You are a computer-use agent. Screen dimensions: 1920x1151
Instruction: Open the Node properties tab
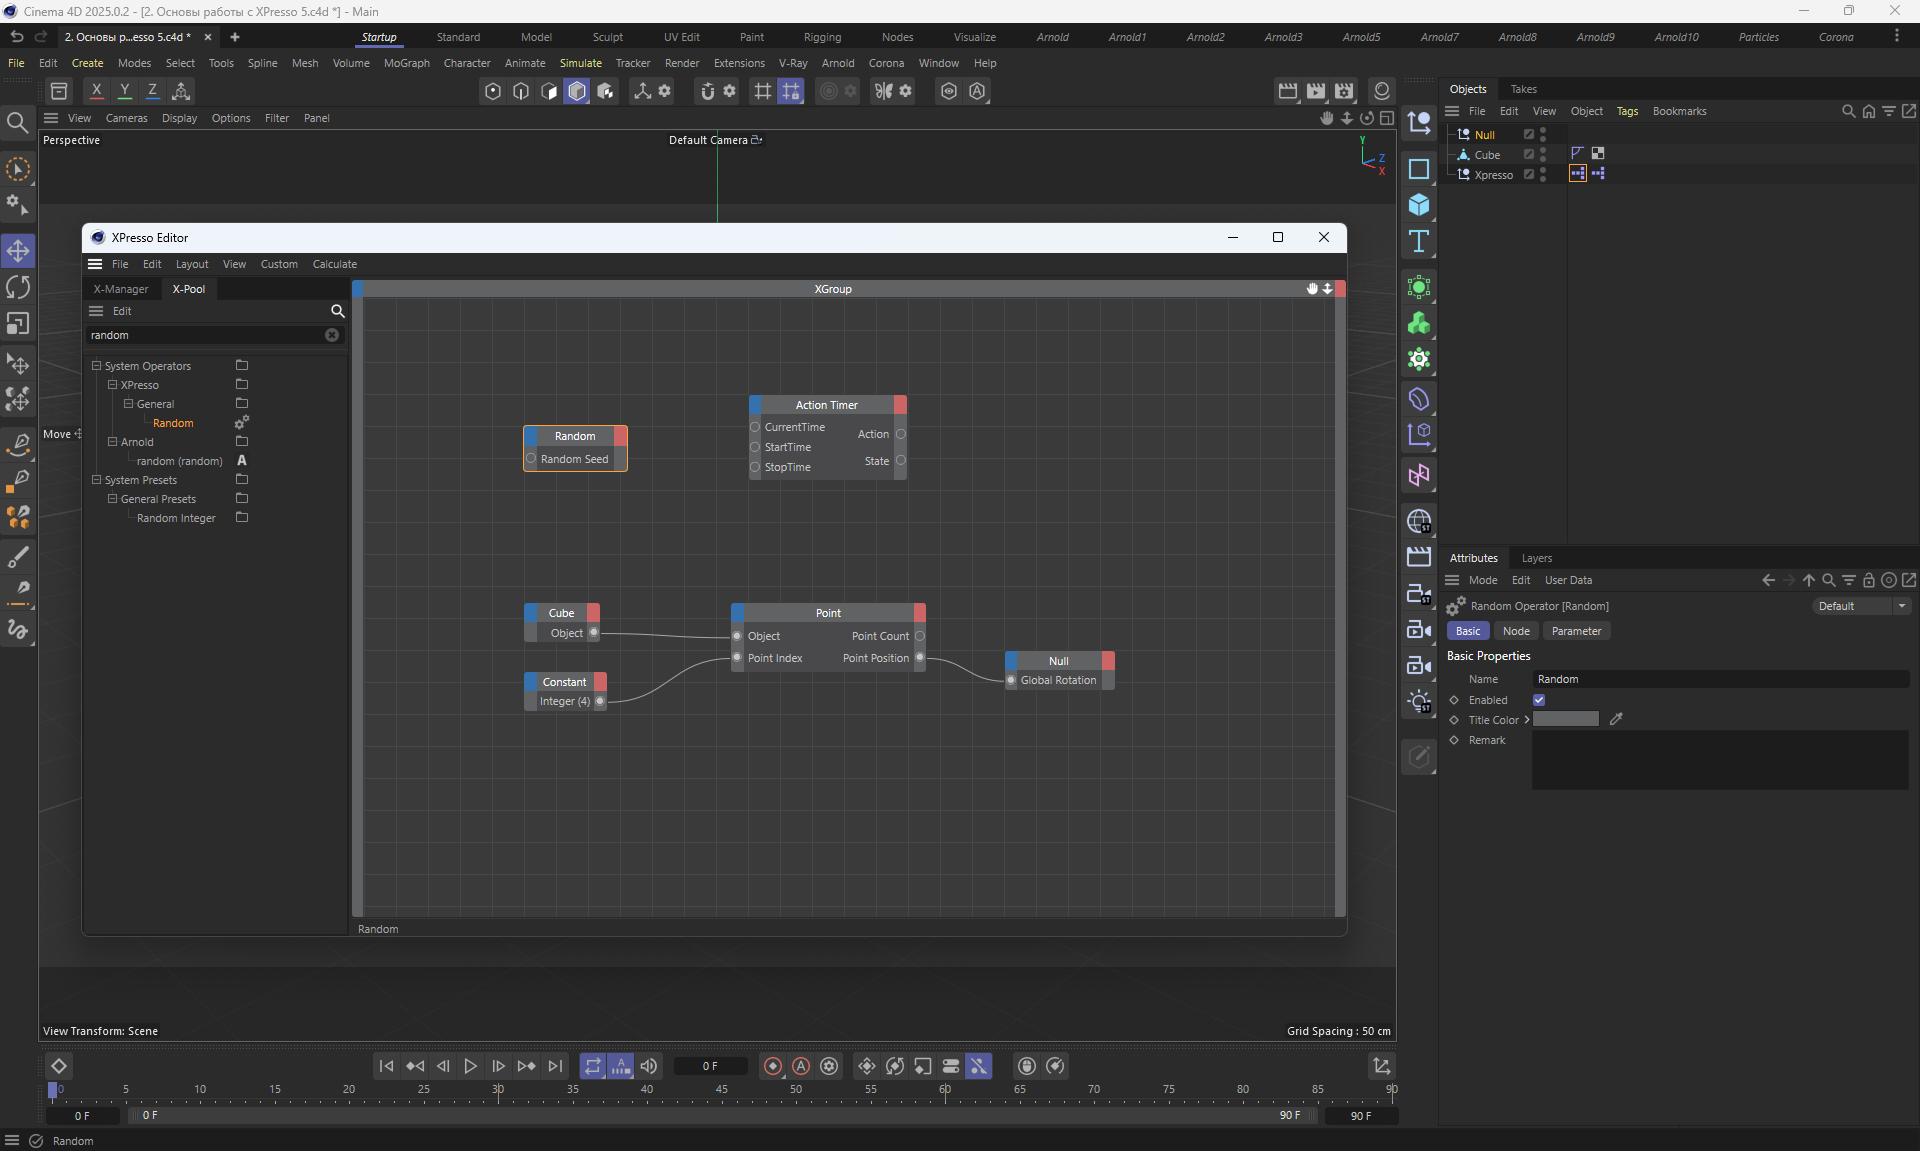pyautogui.click(x=1515, y=631)
